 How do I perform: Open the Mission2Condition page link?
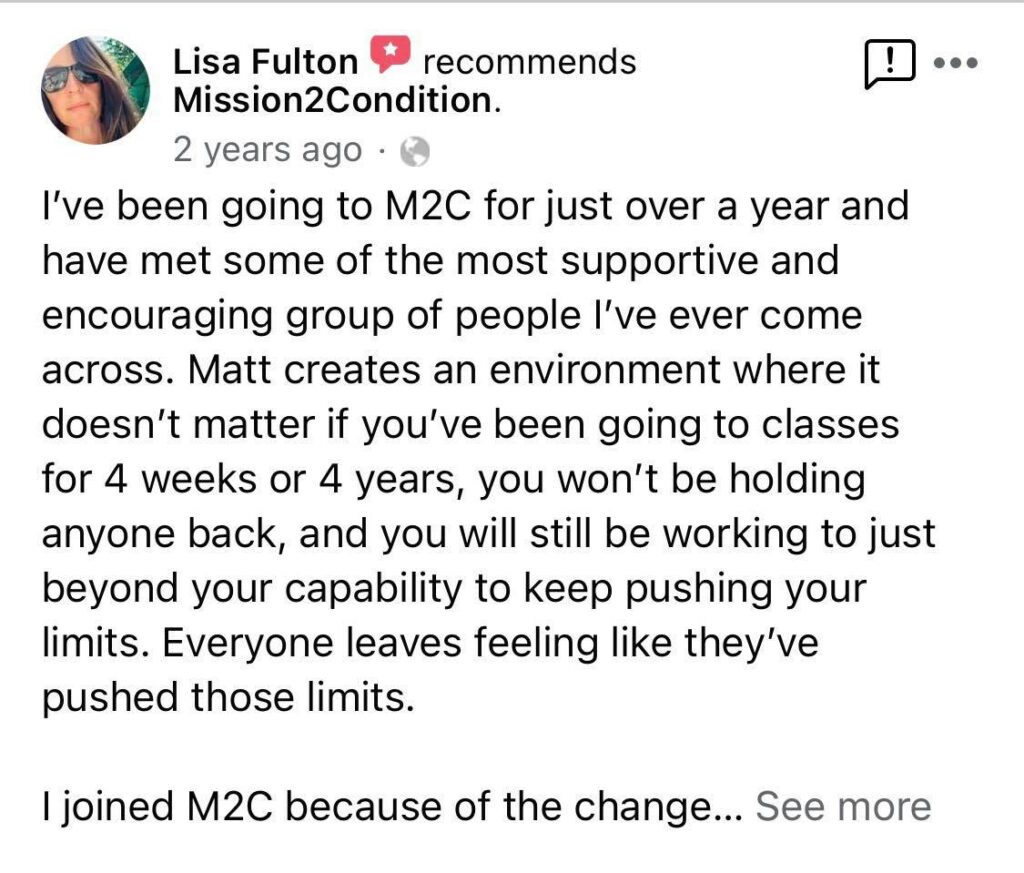(x=337, y=101)
